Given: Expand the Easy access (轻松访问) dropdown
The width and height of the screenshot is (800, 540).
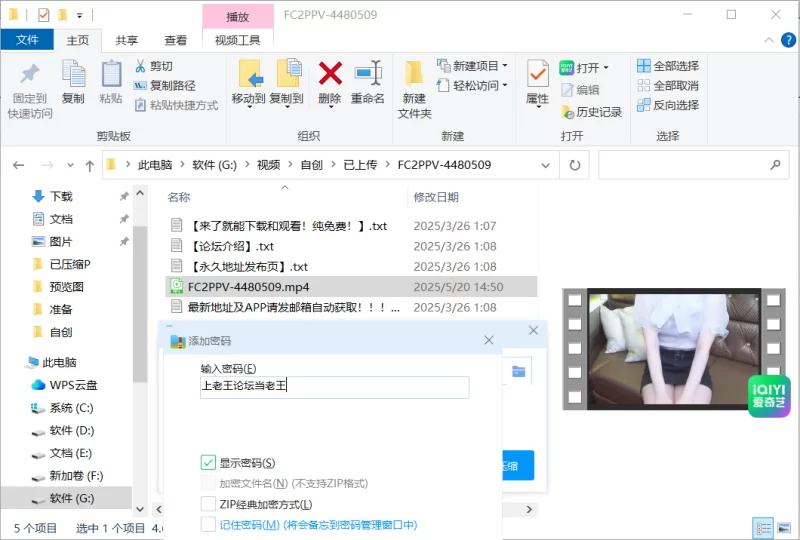Looking at the screenshot, I should coord(505,85).
